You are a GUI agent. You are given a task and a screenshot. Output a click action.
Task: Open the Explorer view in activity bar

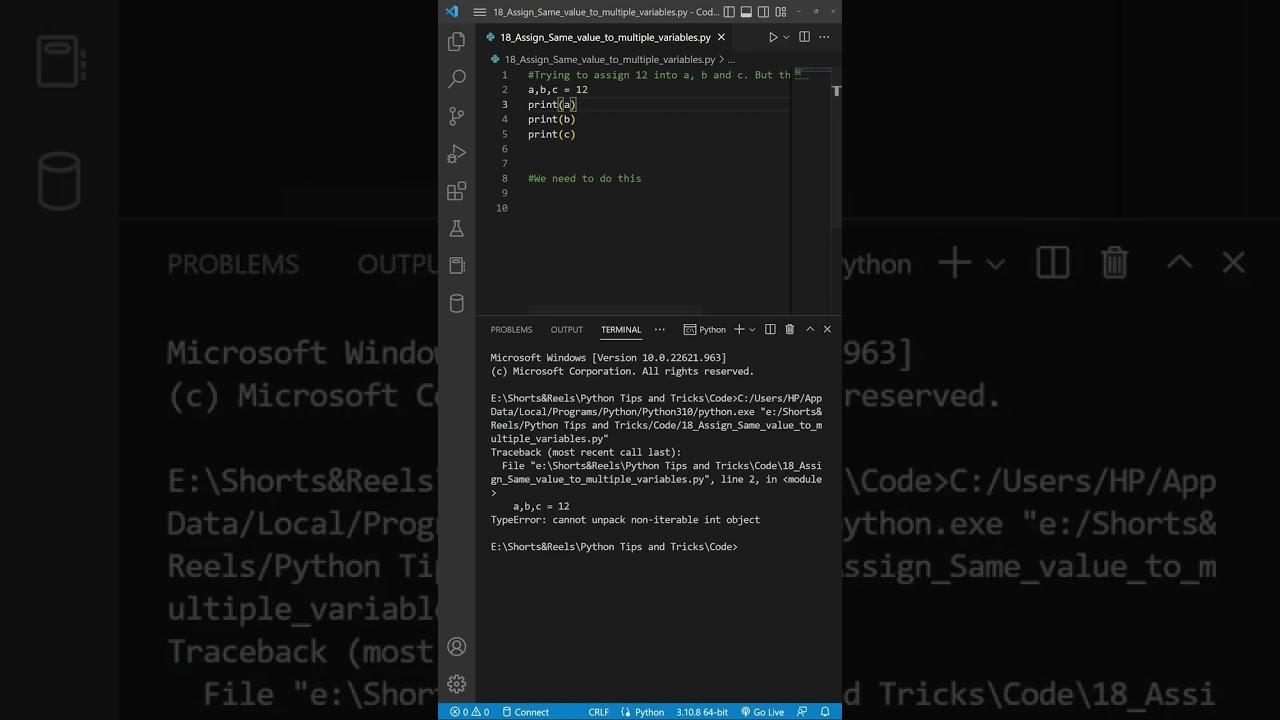[457, 41]
